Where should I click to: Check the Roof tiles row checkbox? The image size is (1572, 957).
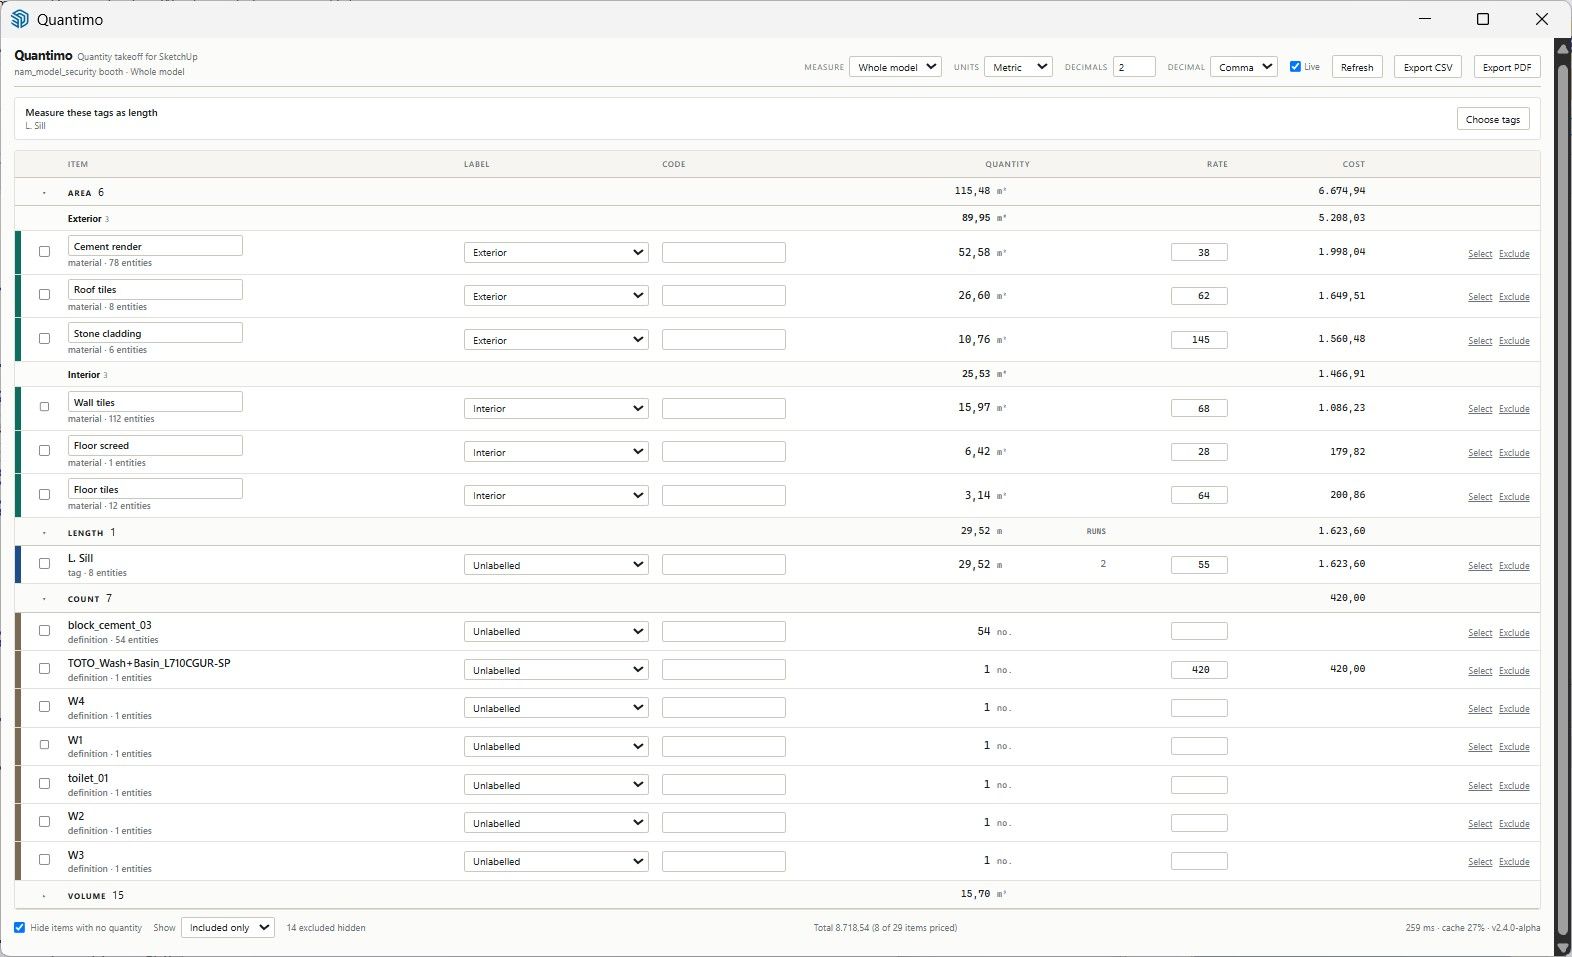[44, 295]
